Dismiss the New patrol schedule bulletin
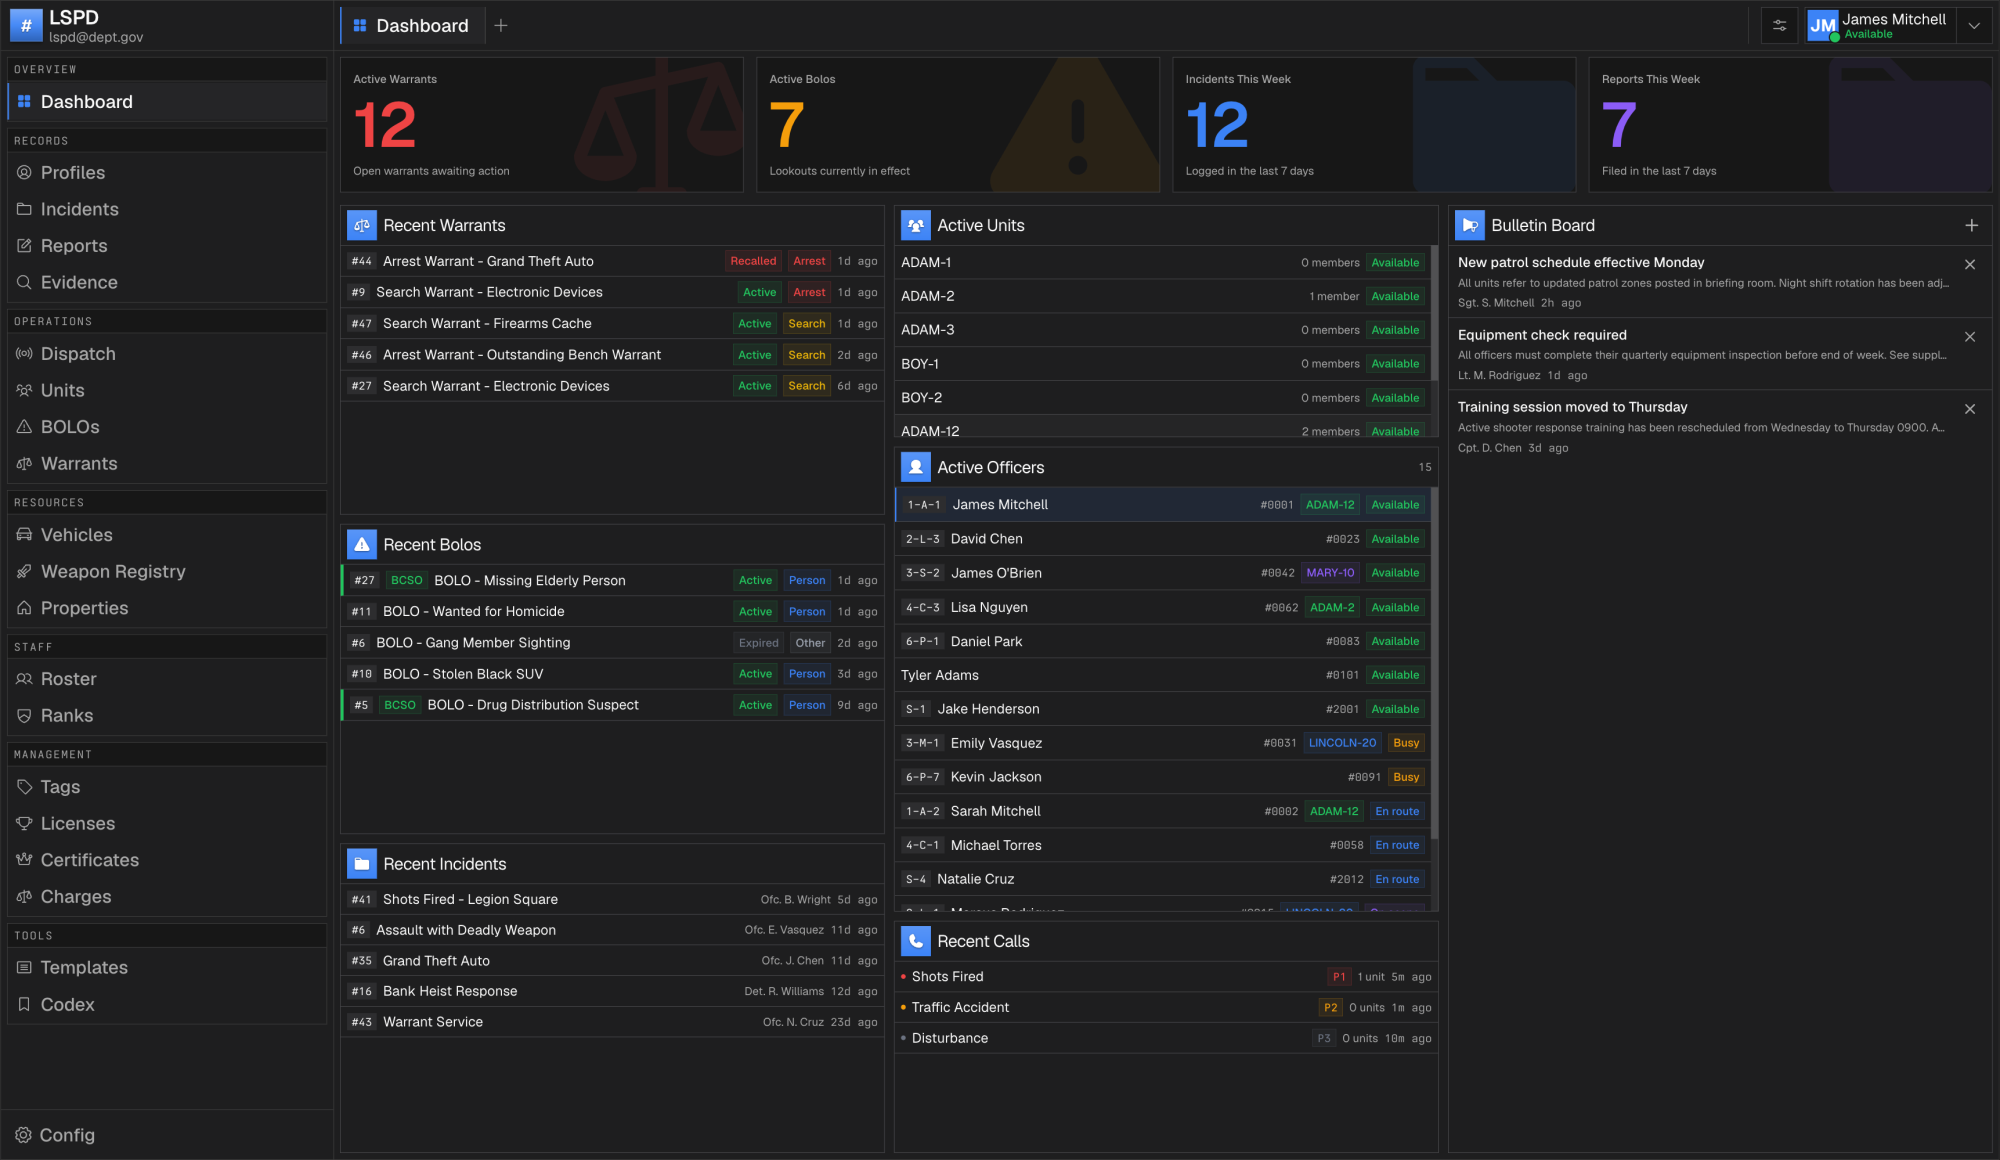 point(1970,265)
